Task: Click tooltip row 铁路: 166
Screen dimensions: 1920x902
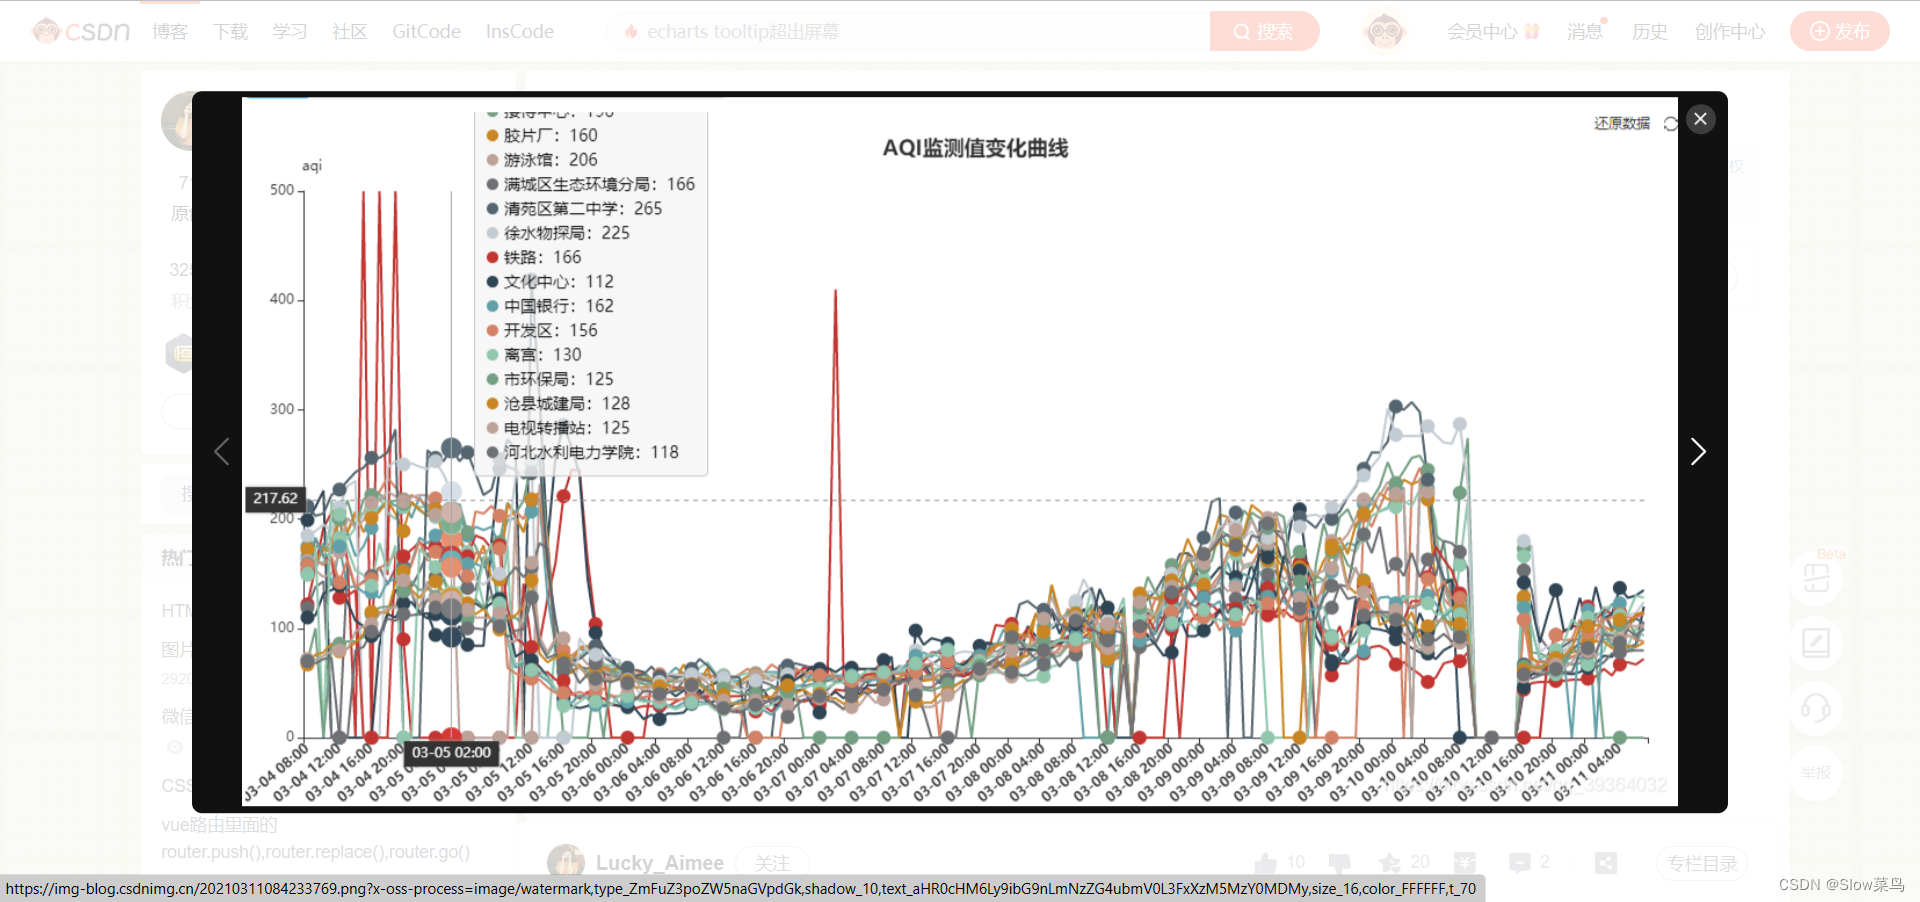Action: point(534,257)
